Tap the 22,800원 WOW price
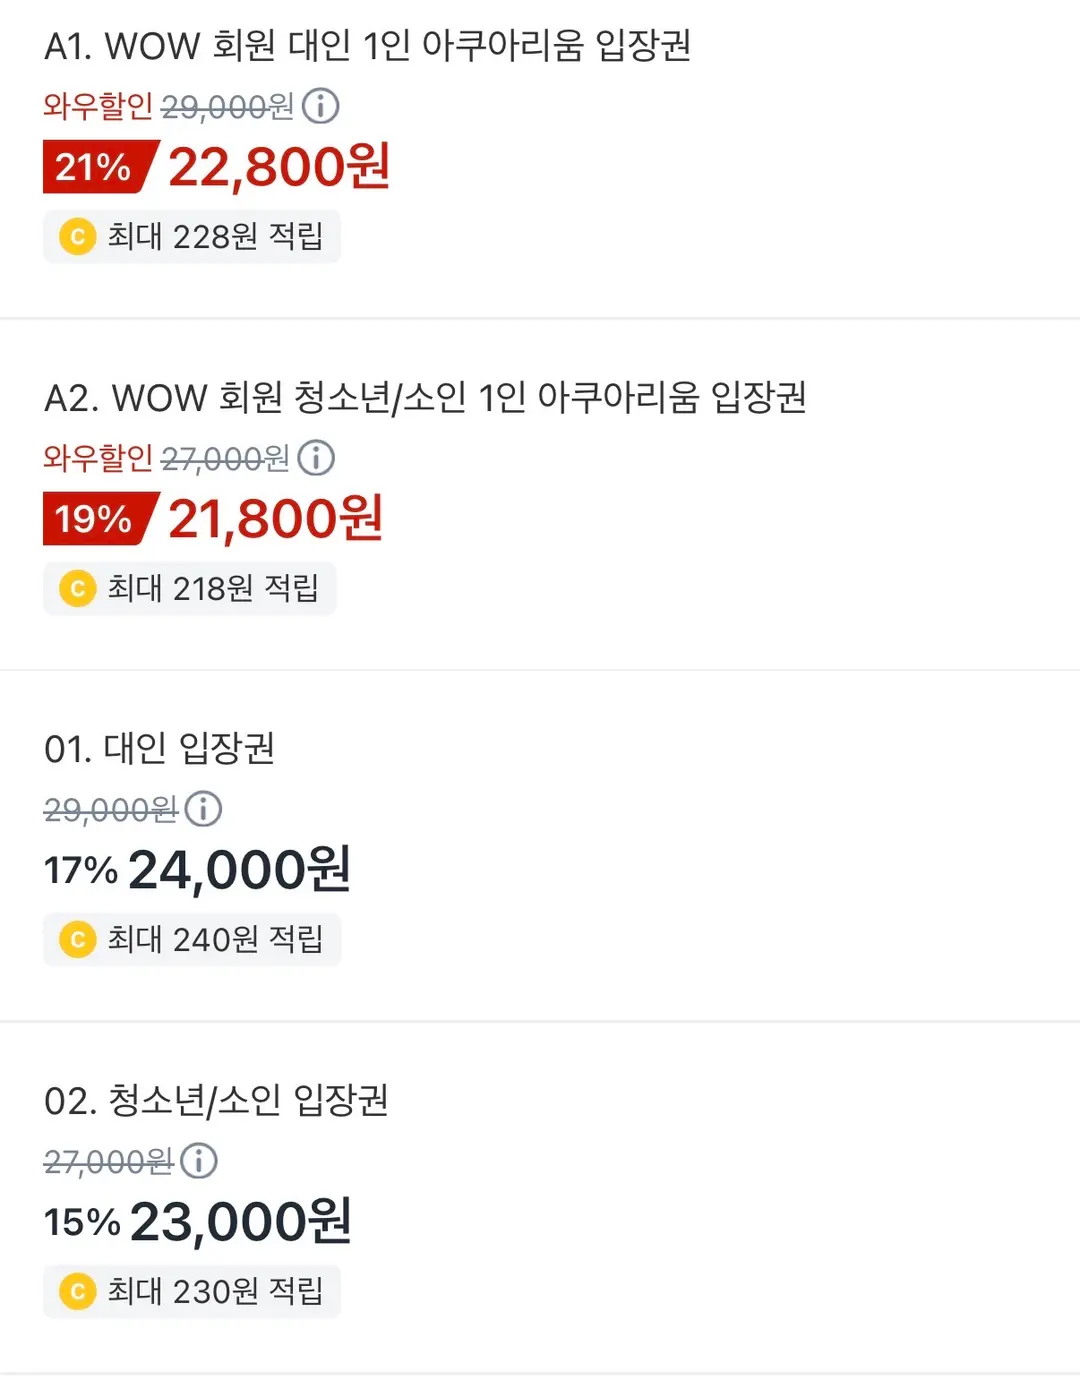The image size is (1080, 1389). coord(279,167)
